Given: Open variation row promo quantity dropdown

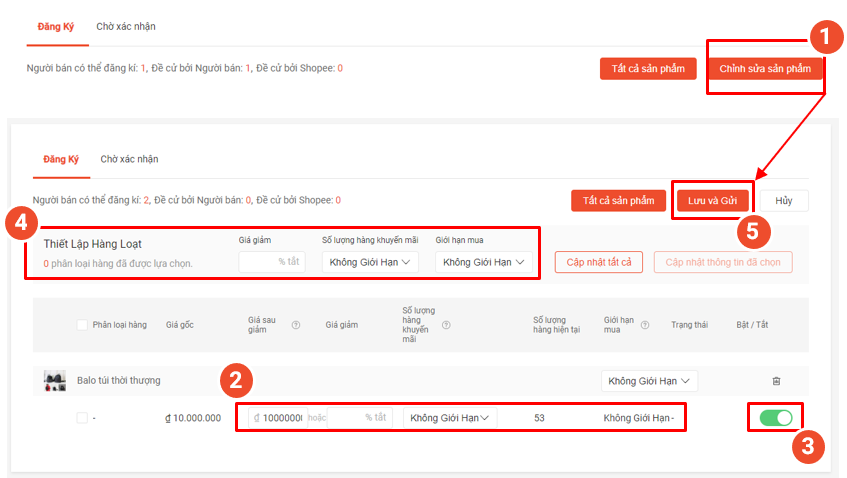Looking at the screenshot, I should point(452,418).
